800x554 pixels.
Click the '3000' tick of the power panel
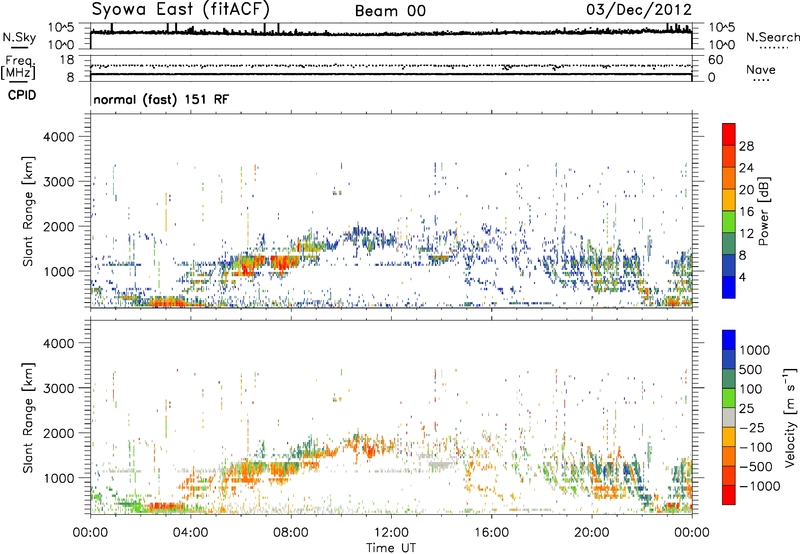click(58, 182)
